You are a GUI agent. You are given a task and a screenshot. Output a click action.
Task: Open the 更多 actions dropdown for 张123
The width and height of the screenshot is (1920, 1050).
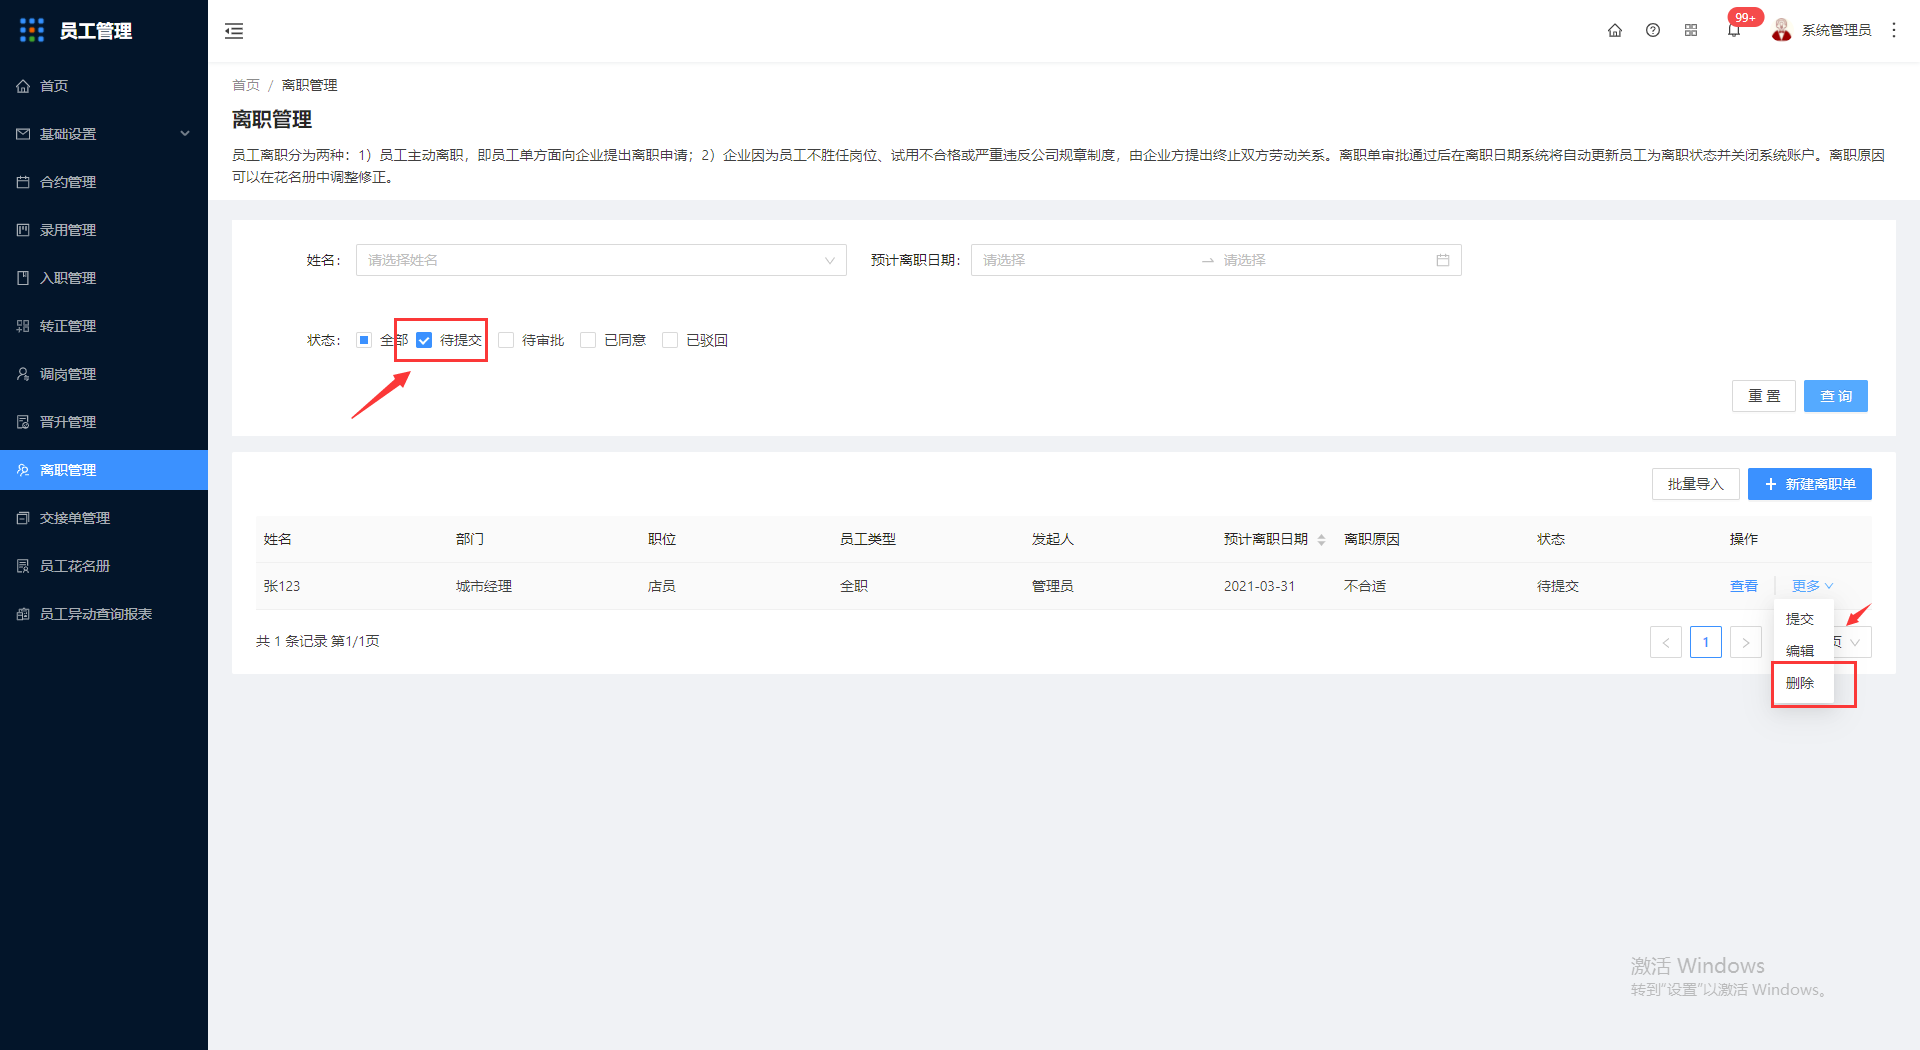1812,586
